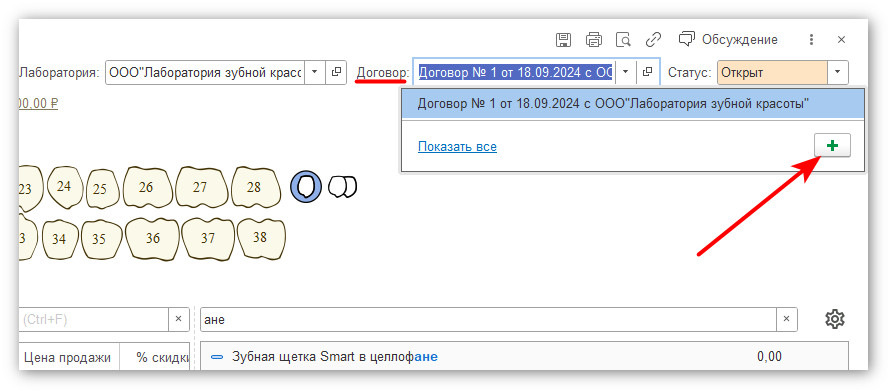Select tooth 27 on the chart
The width and height of the screenshot is (888, 390).
(x=202, y=187)
